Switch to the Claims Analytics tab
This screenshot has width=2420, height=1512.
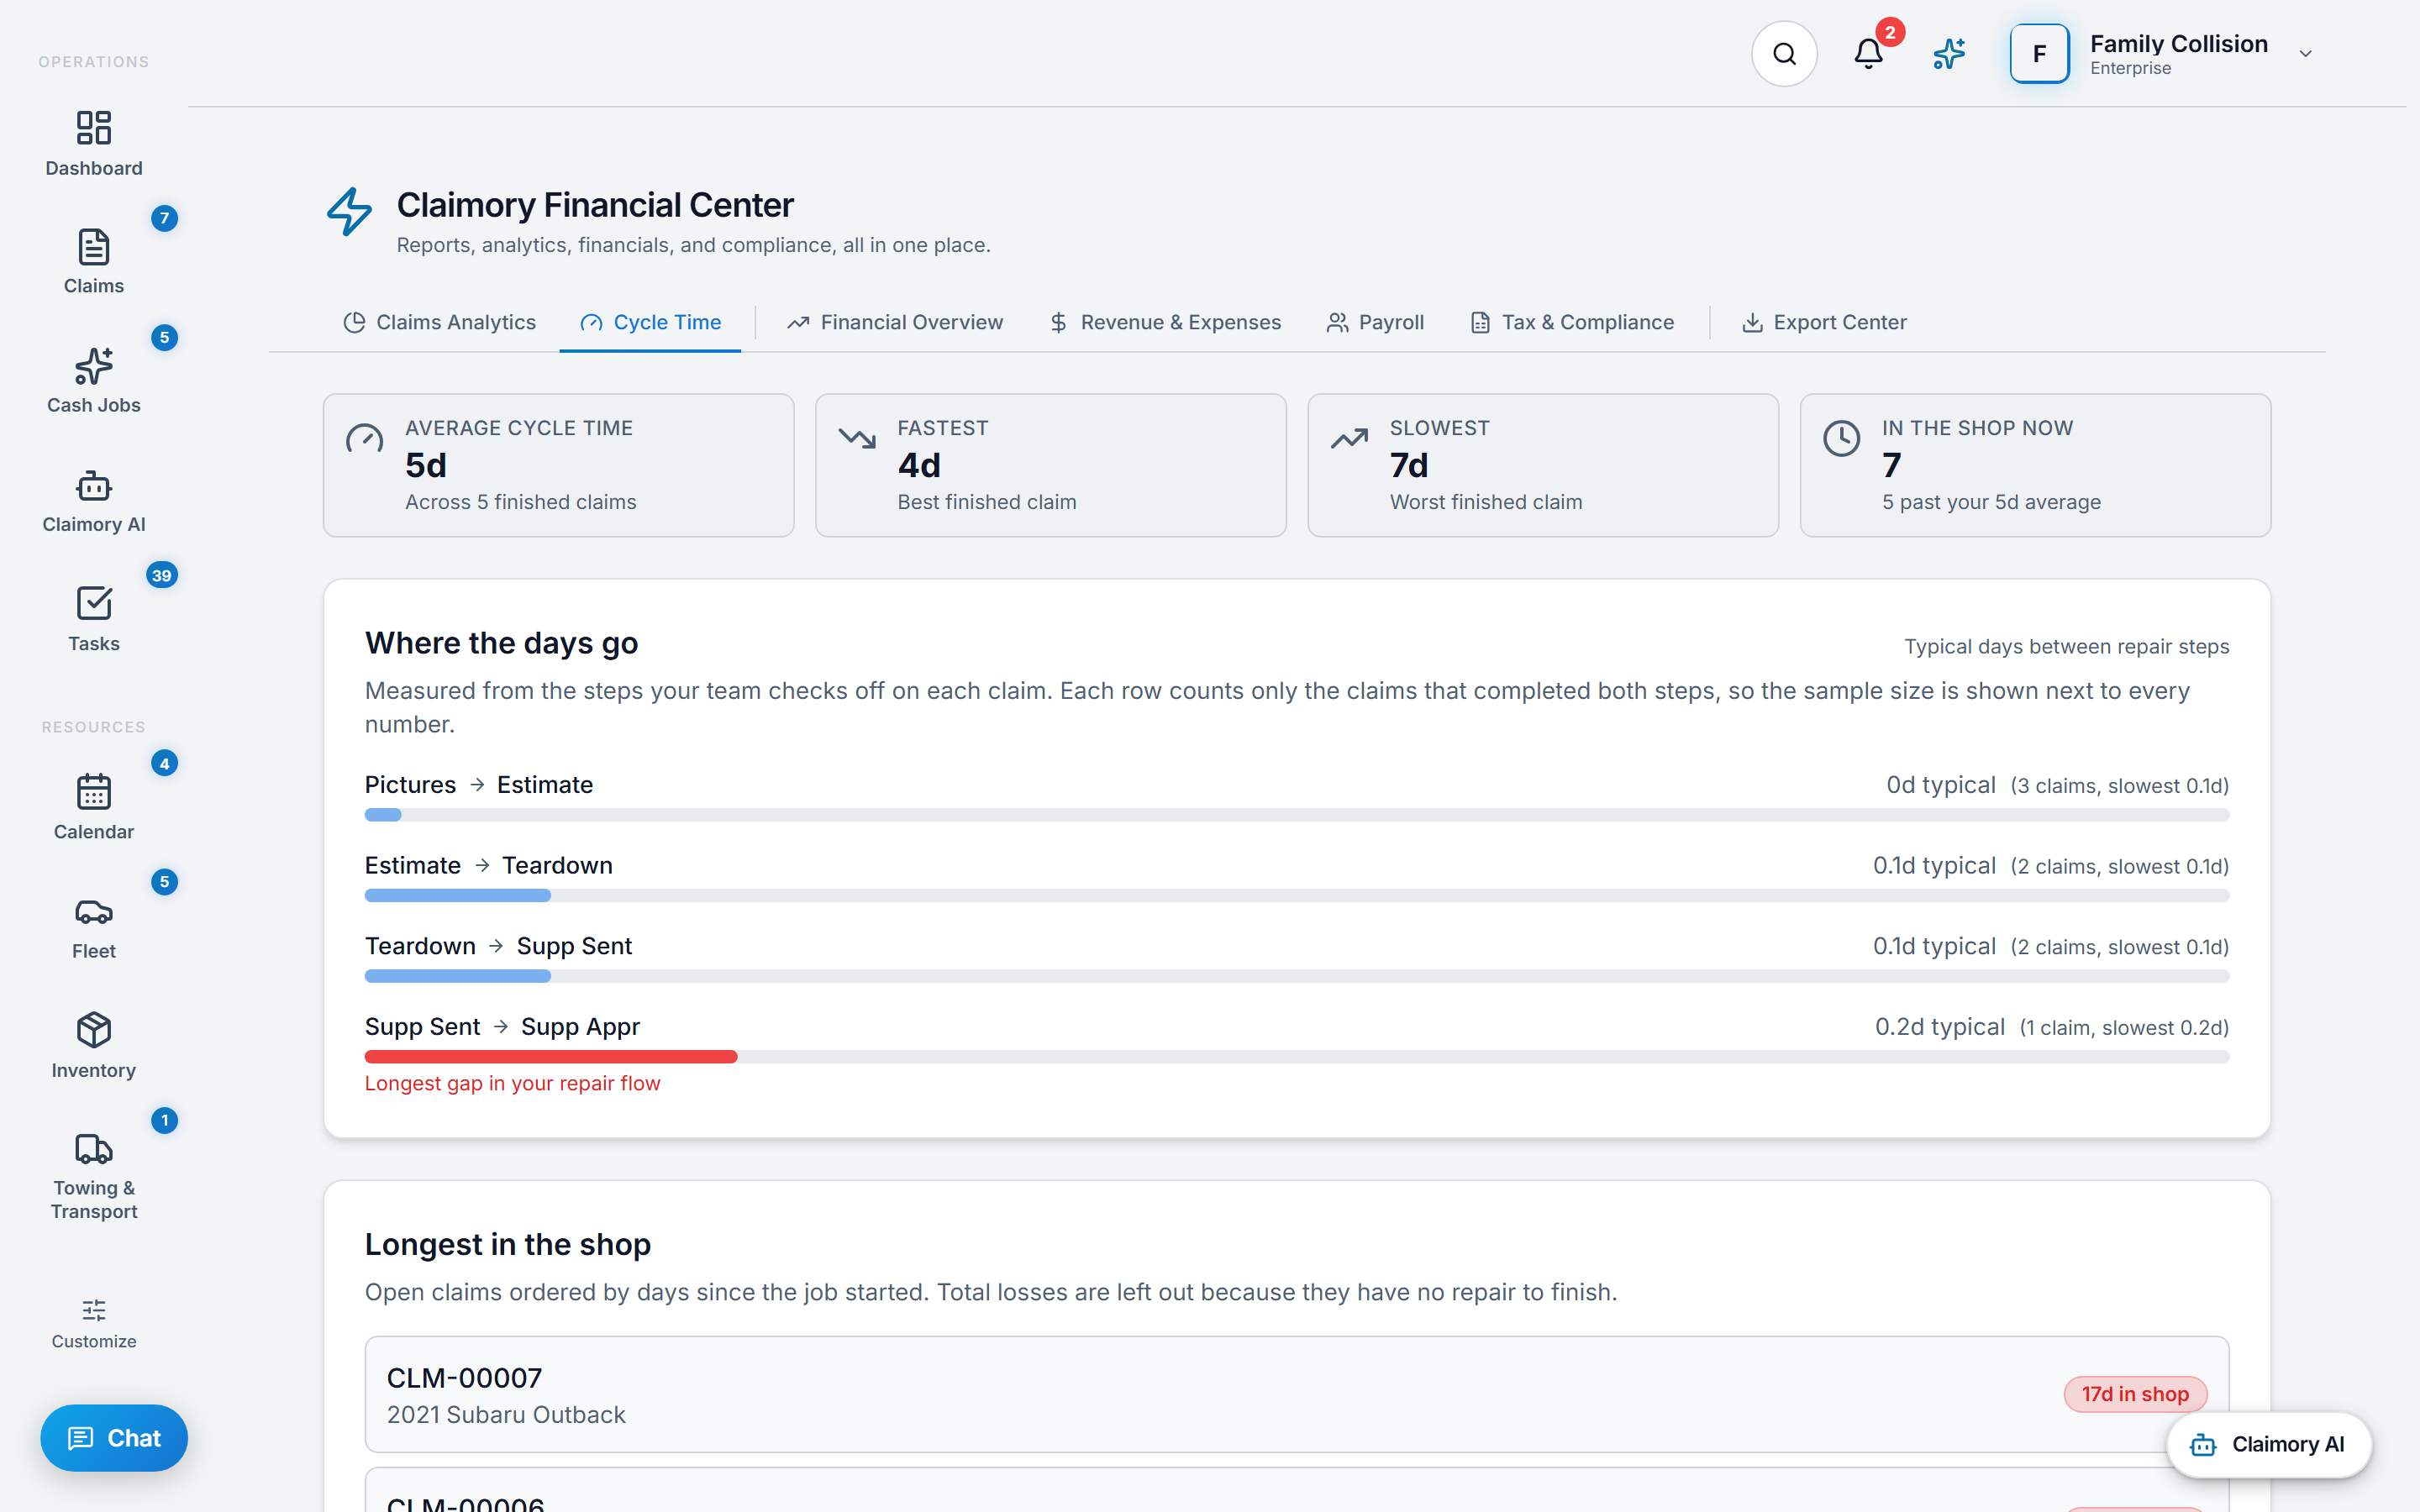point(440,322)
